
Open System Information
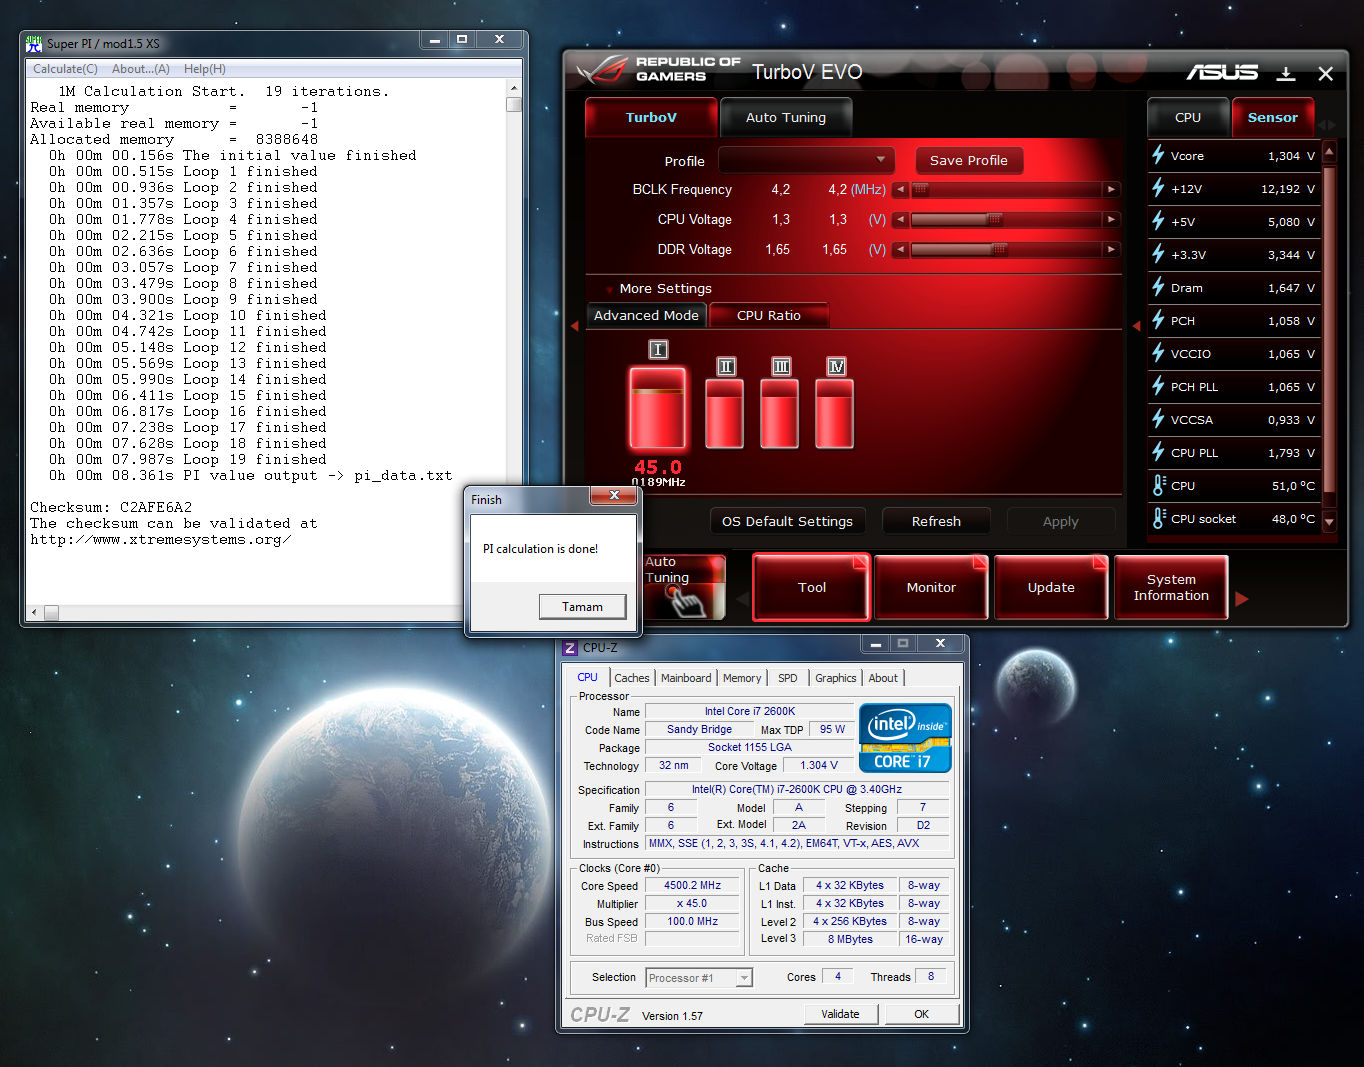coord(1171,587)
